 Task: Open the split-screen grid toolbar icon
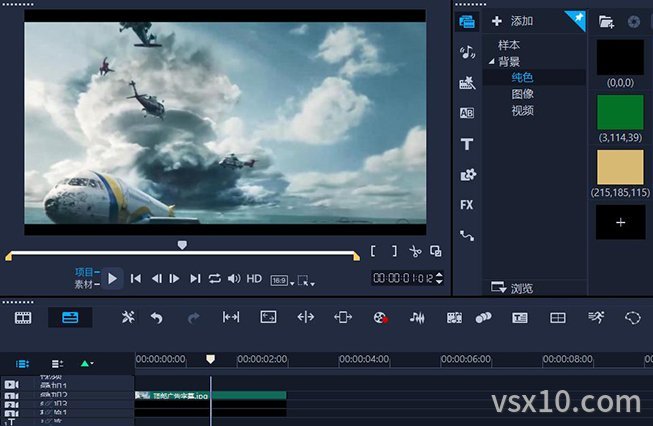558,318
